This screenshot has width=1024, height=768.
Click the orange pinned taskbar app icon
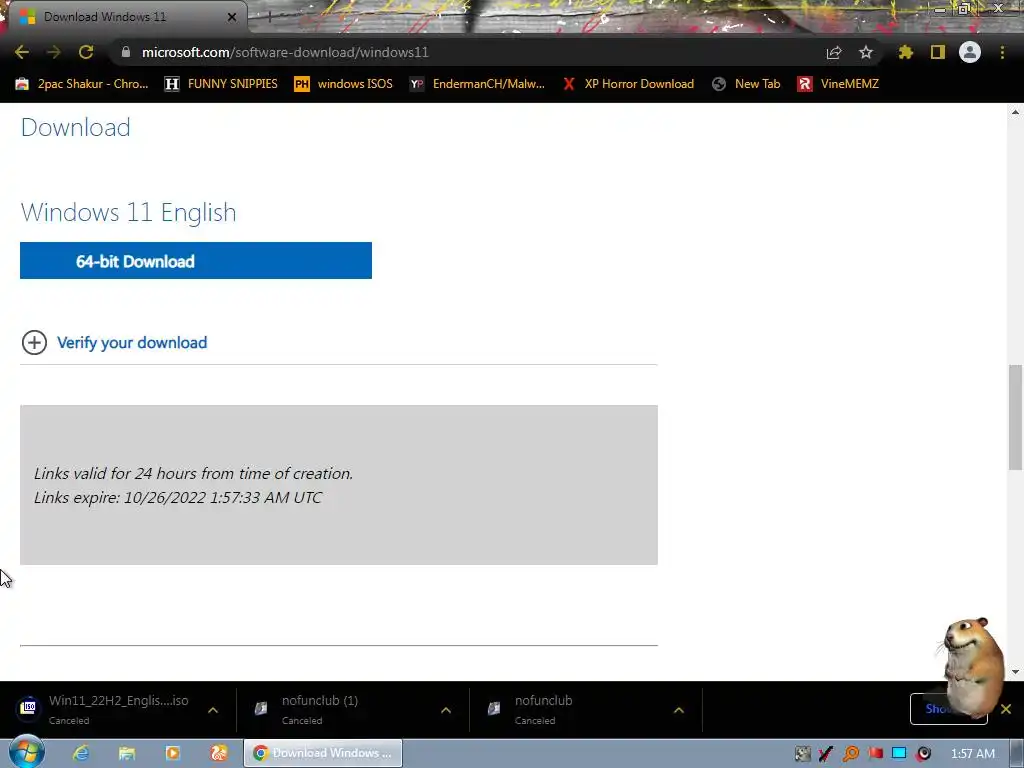point(219,753)
